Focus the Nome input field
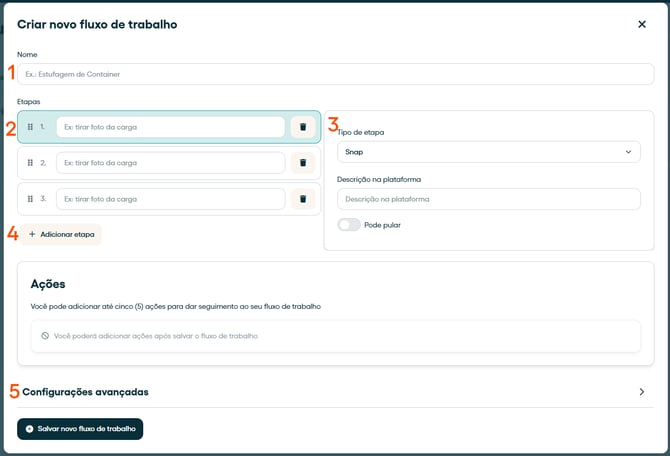Viewport: 670px width, 456px height. click(x=335, y=74)
